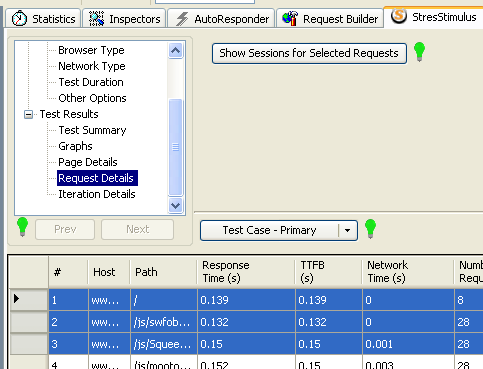Click the Statistics stopwatch icon
This screenshot has height=369, width=483.
point(19,18)
